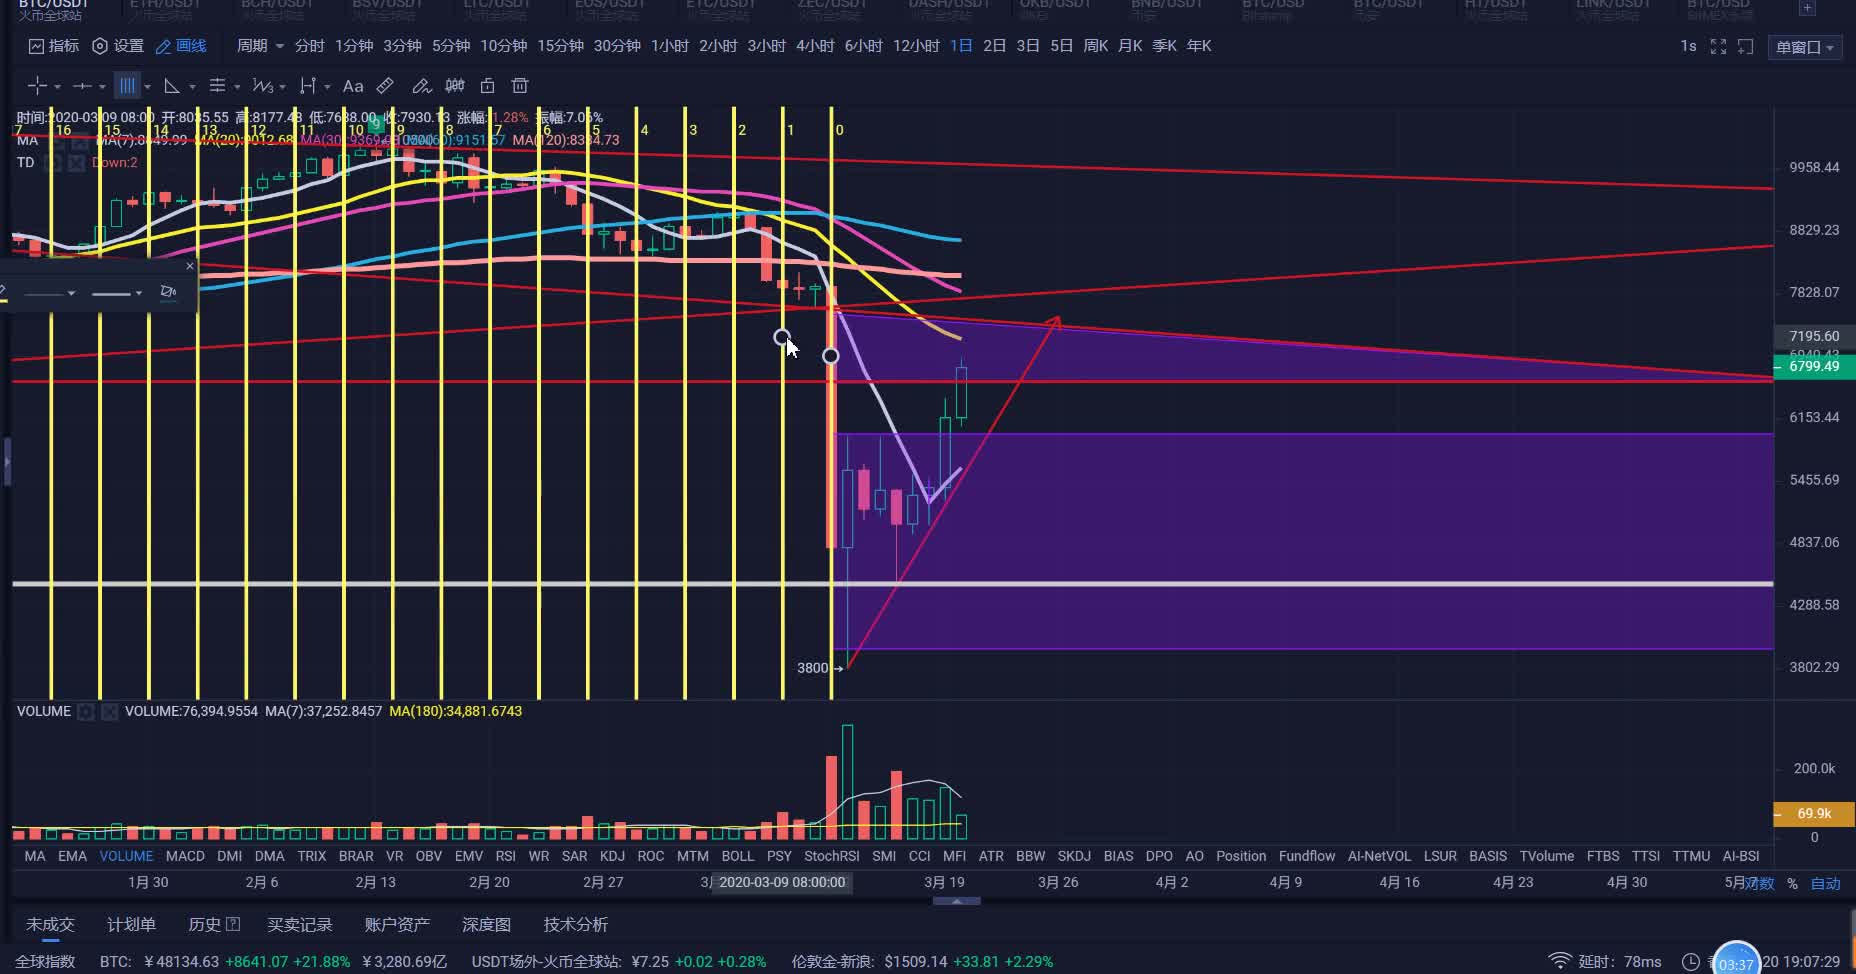Toggle 画线 drawing mode
This screenshot has width=1856, height=974.
click(181, 46)
